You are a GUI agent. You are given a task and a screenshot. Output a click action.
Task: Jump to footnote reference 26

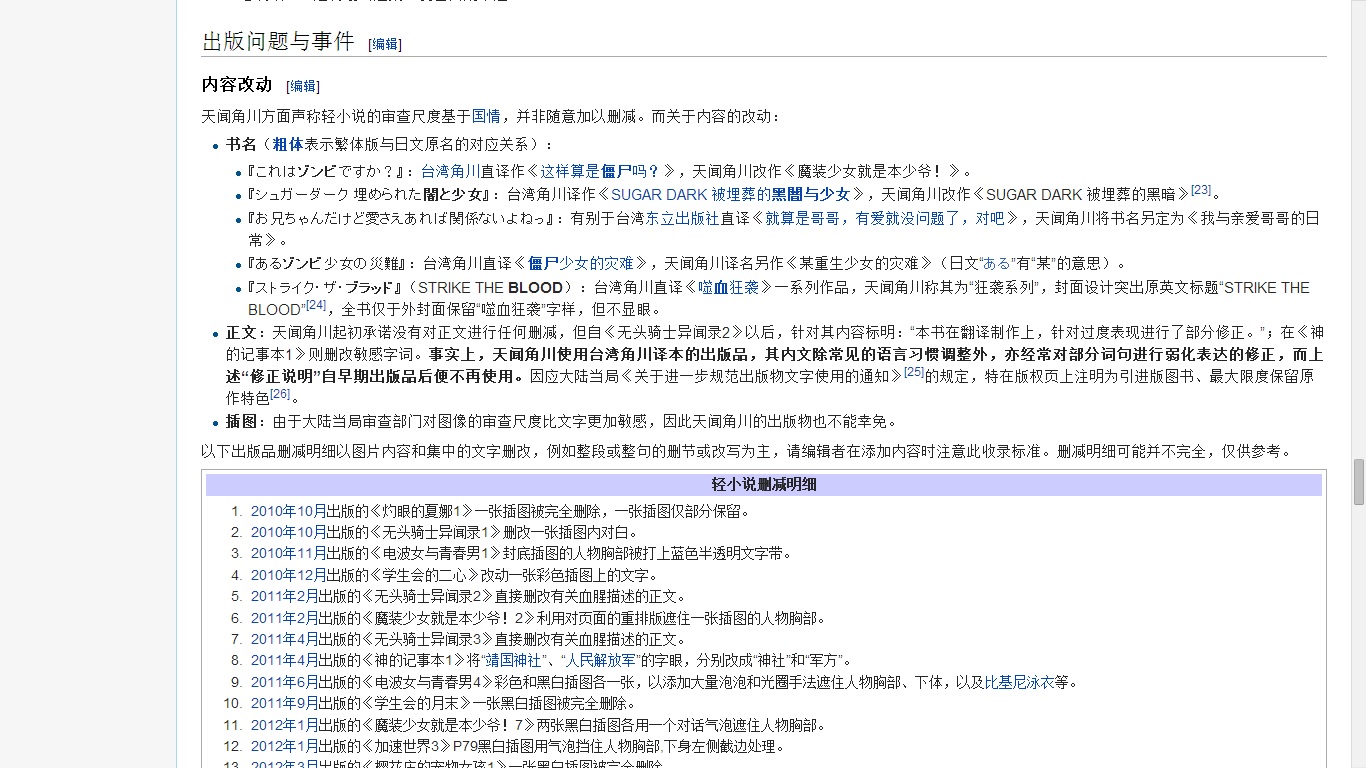pyautogui.click(x=280, y=394)
